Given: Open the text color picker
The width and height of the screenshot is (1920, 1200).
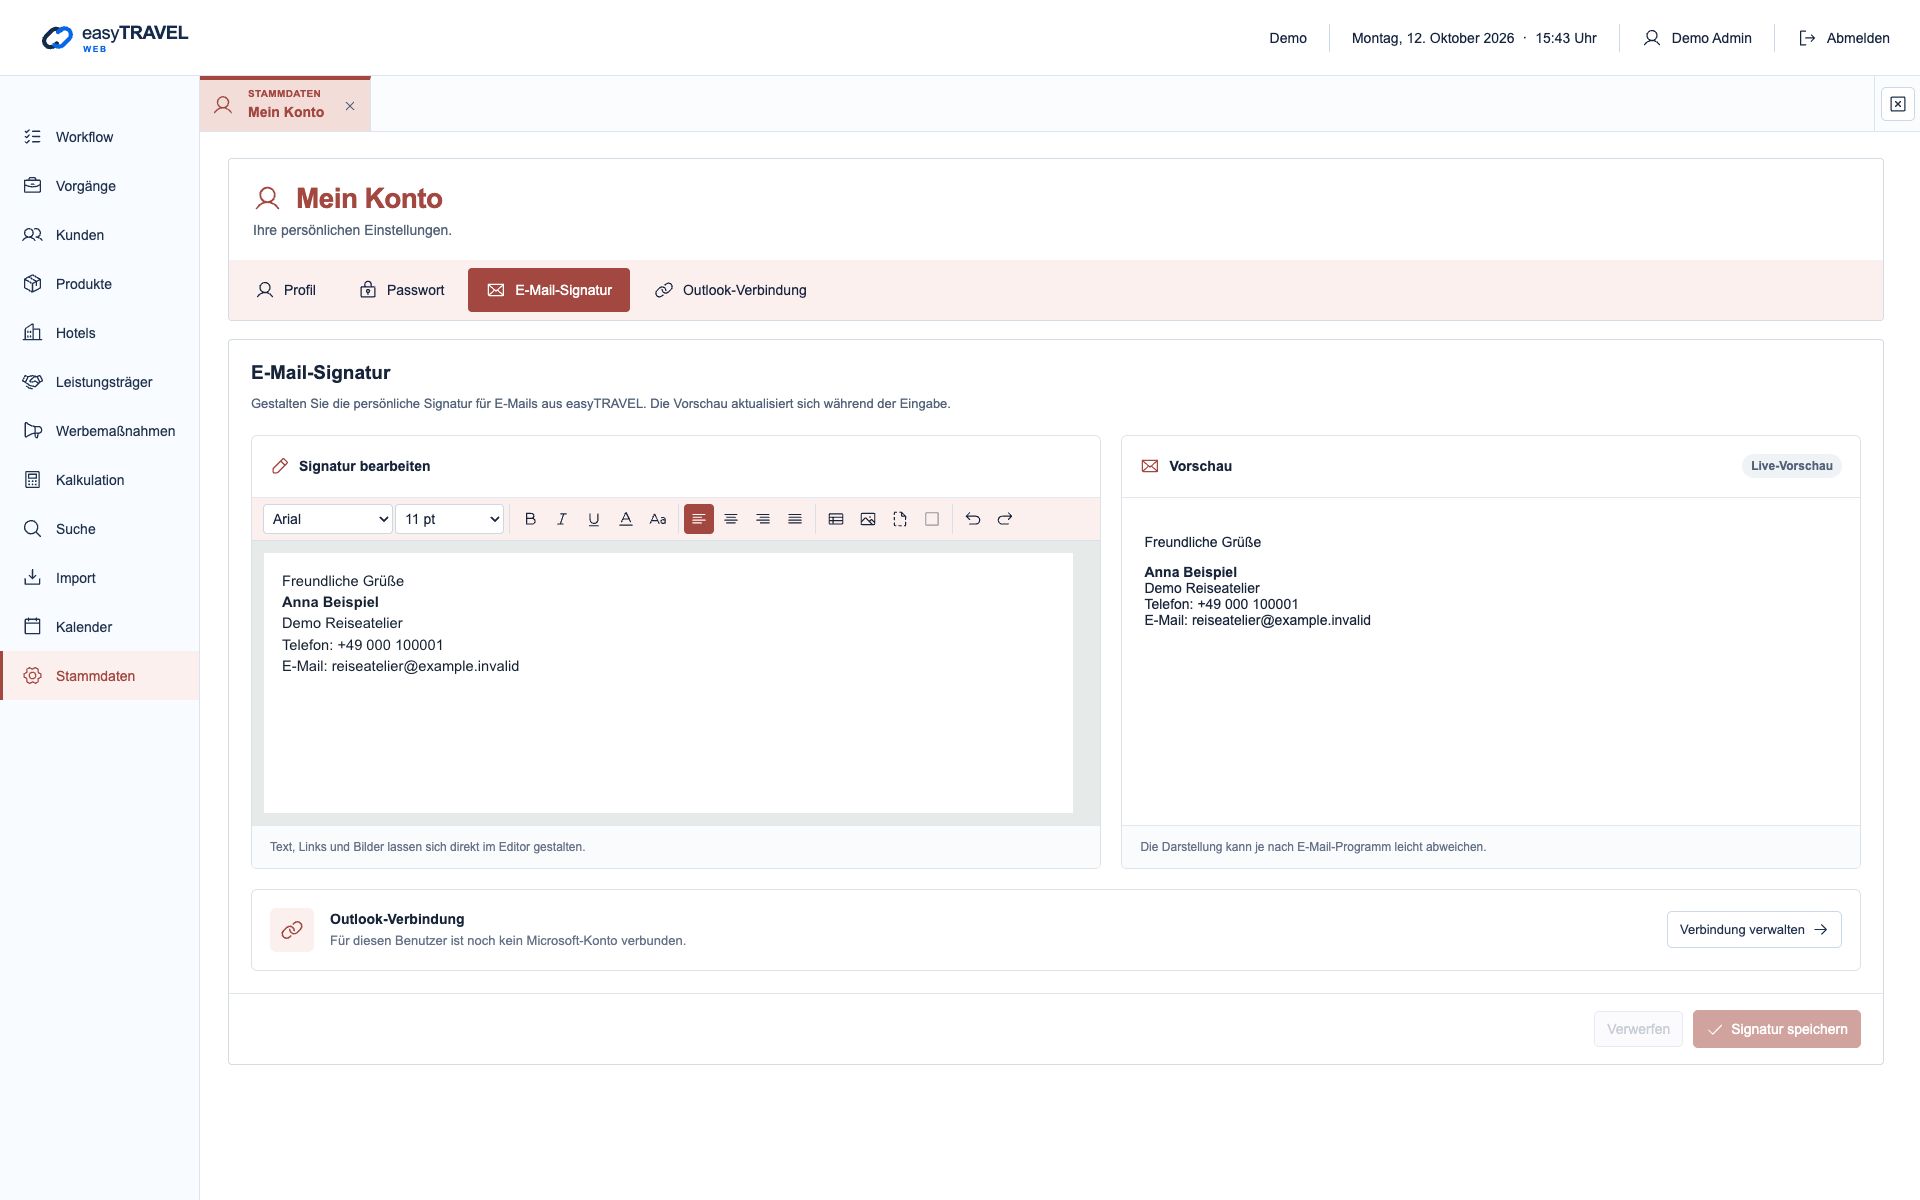Looking at the screenshot, I should click(x=626, y=519).
